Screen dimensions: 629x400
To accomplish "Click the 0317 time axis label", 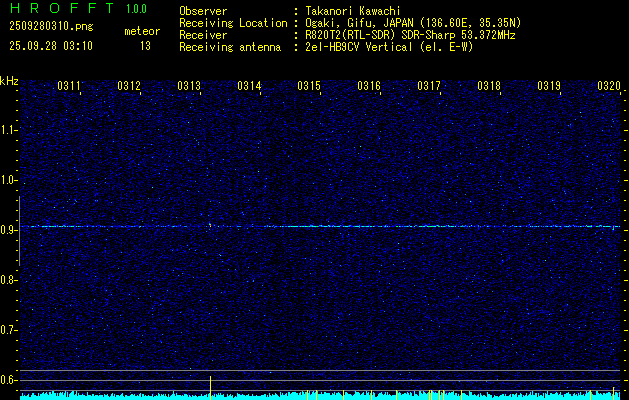I will tap(429, 85).
